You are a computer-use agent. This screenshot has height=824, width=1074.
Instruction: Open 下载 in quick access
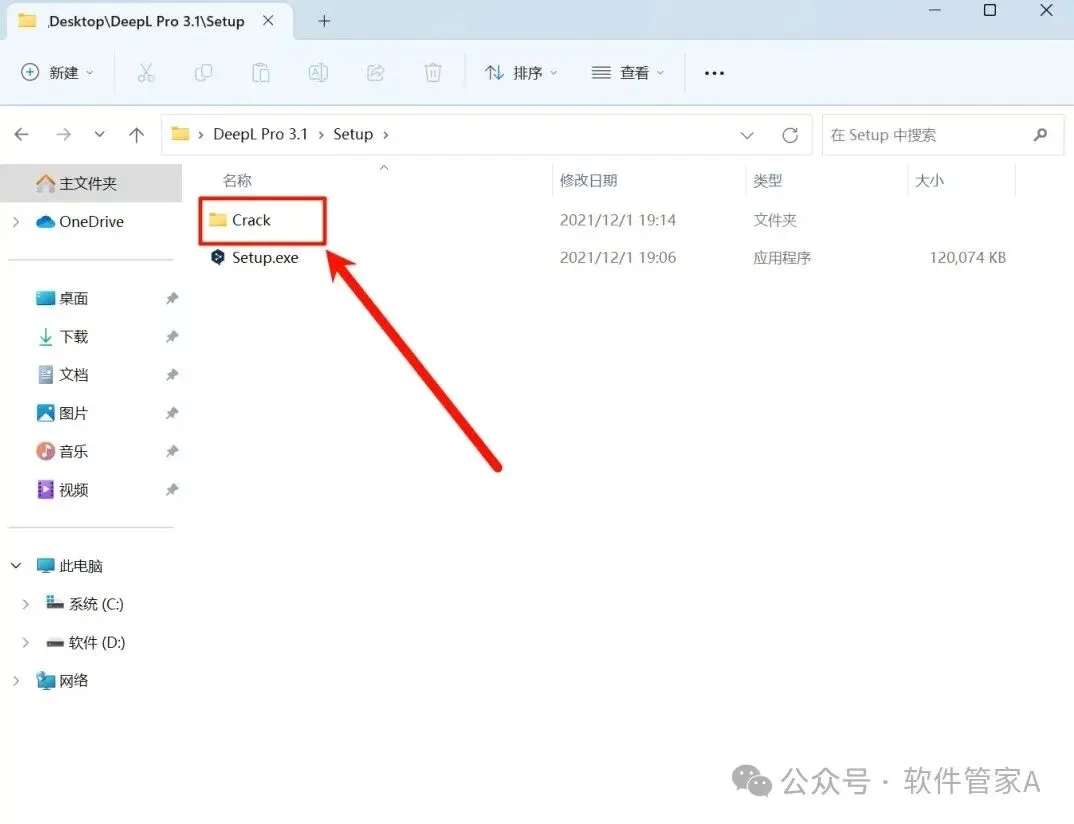(62, 337)
